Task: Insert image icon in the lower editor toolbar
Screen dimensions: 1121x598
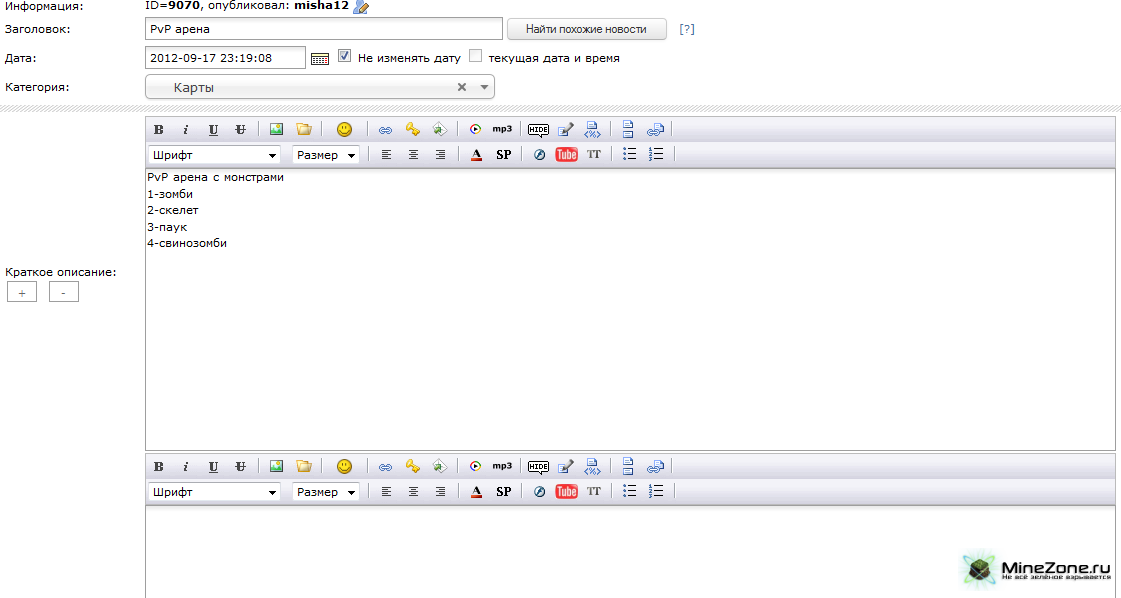Action: pos(277,466)
